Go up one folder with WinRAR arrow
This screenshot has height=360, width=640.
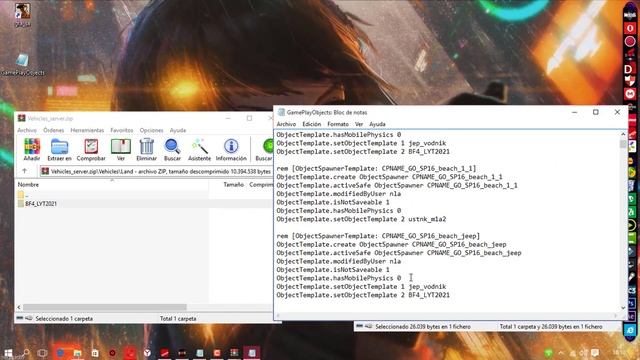24,171
